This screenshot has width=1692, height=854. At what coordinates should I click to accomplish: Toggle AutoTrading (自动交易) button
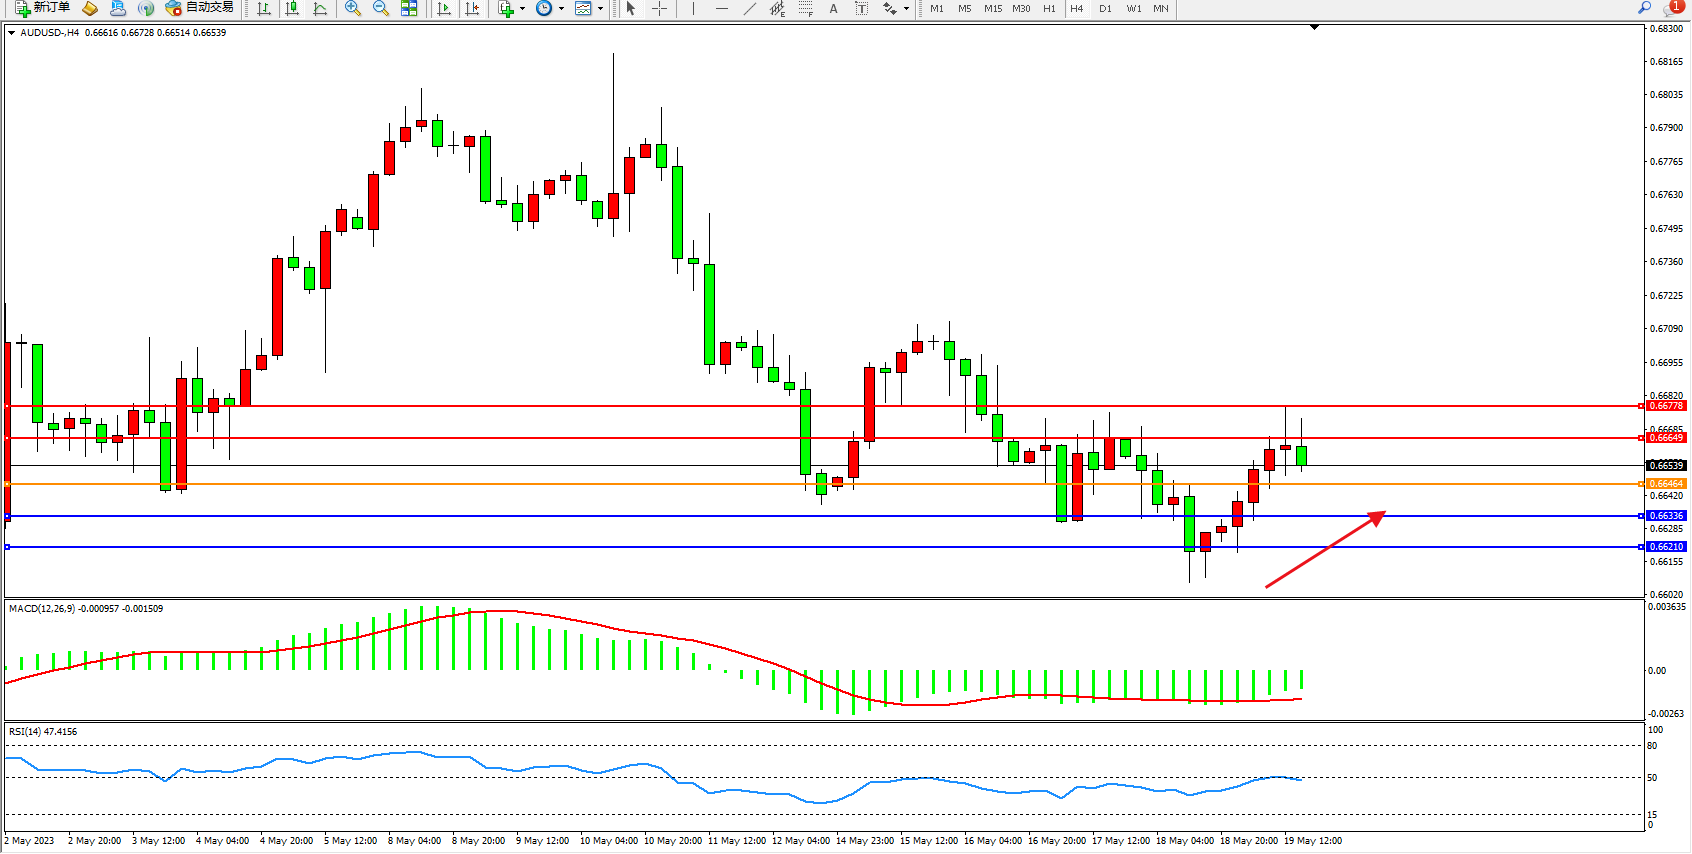[x=199, y=8]
